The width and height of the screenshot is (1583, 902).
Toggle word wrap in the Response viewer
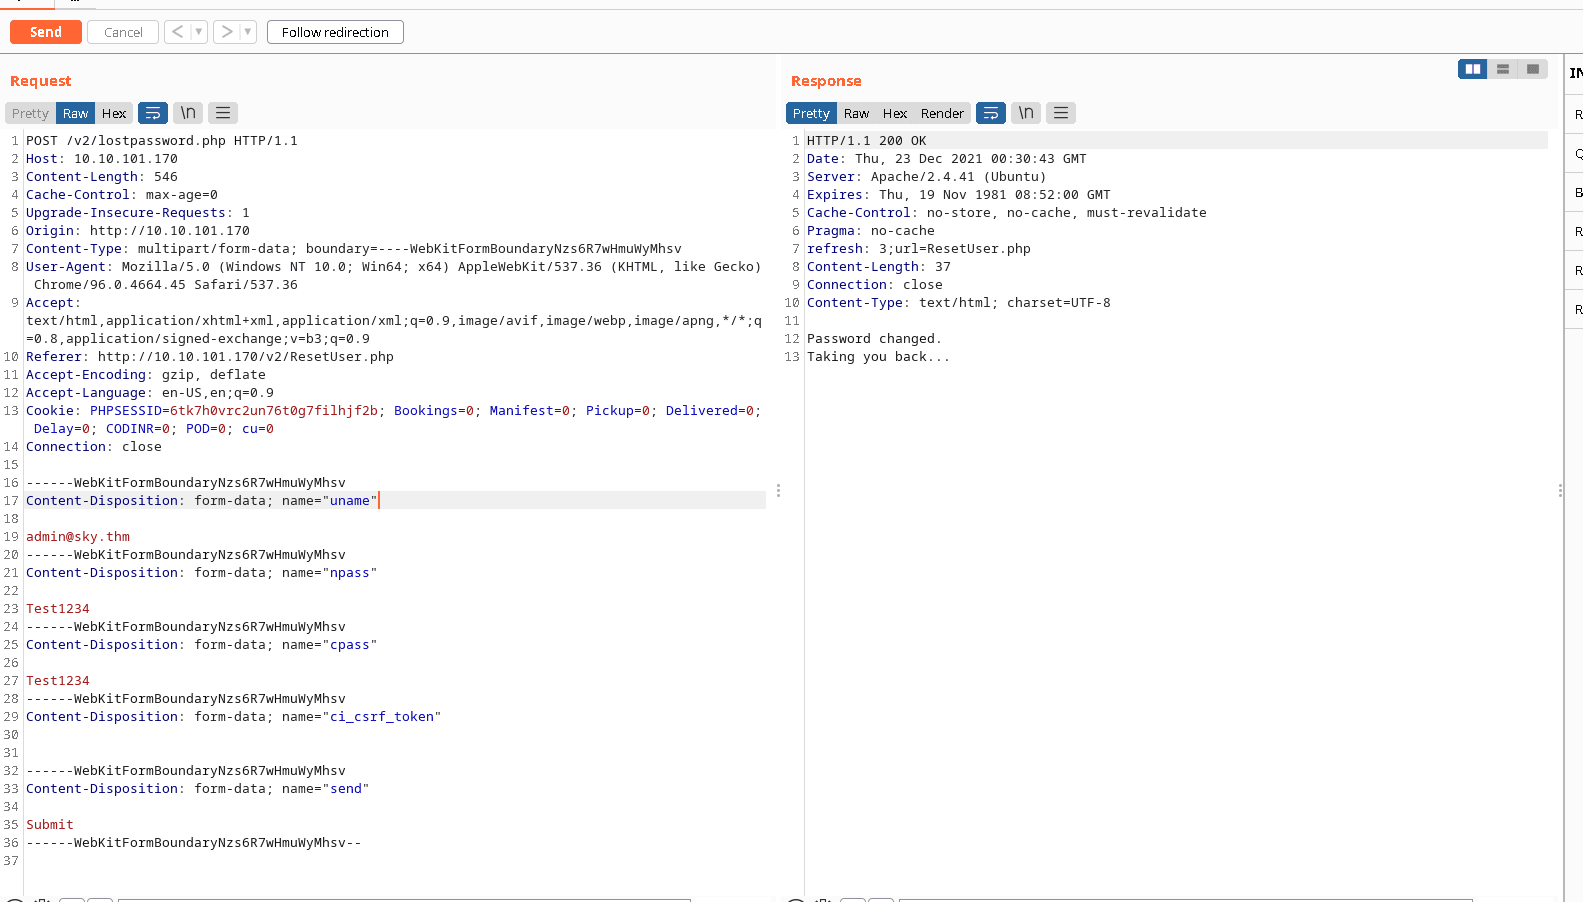pyautogui.click(x=991, y=113)
